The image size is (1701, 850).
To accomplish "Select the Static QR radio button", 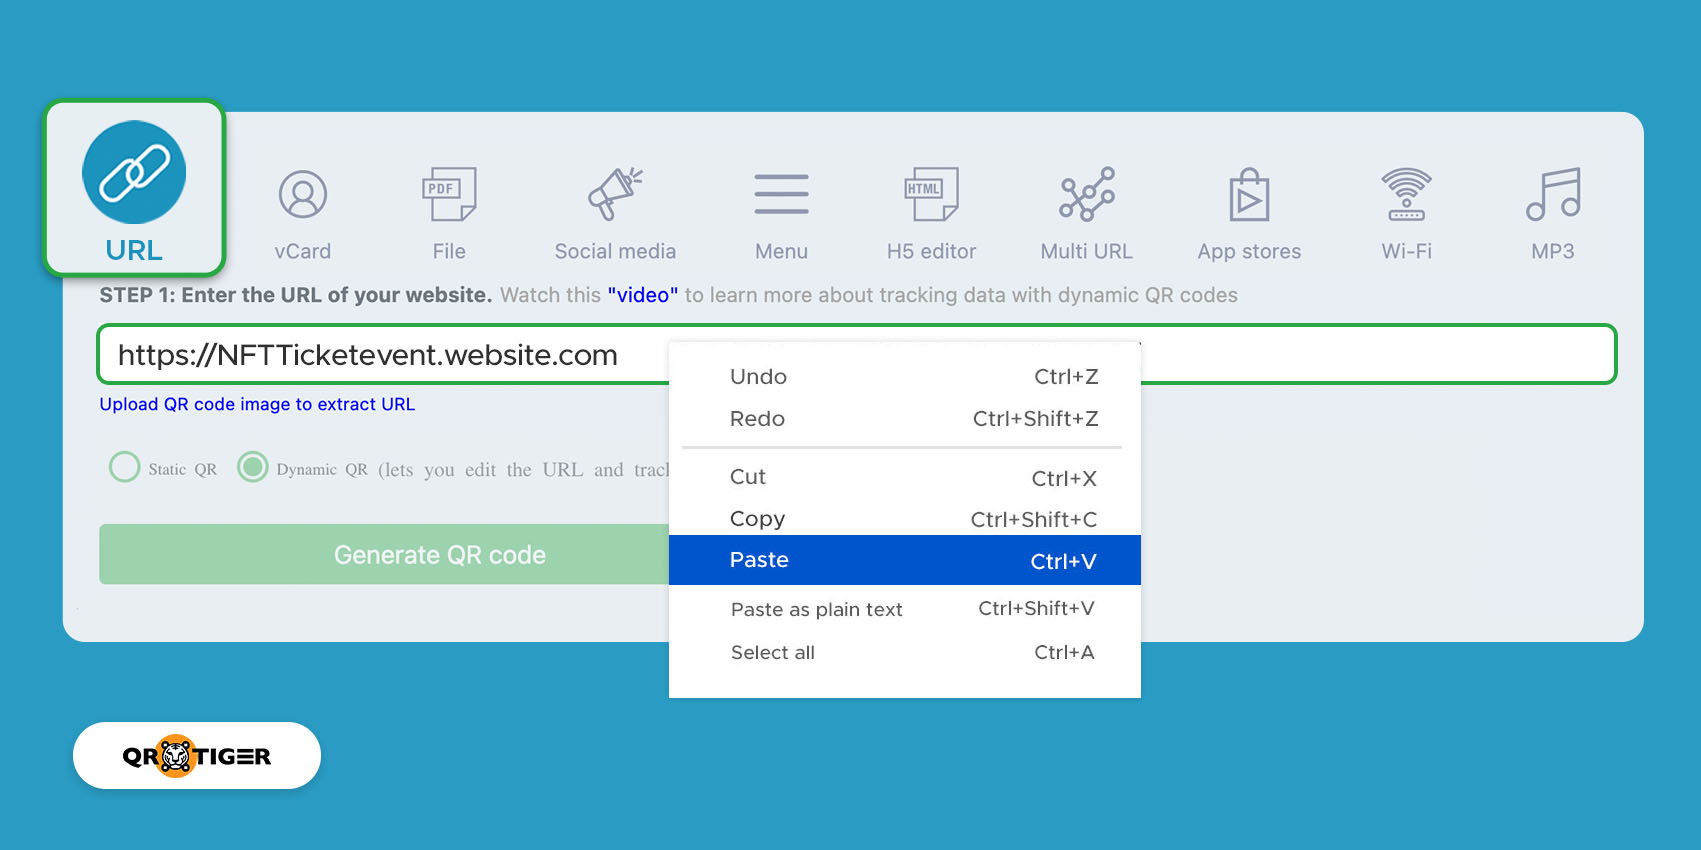I will click(125, 467).
